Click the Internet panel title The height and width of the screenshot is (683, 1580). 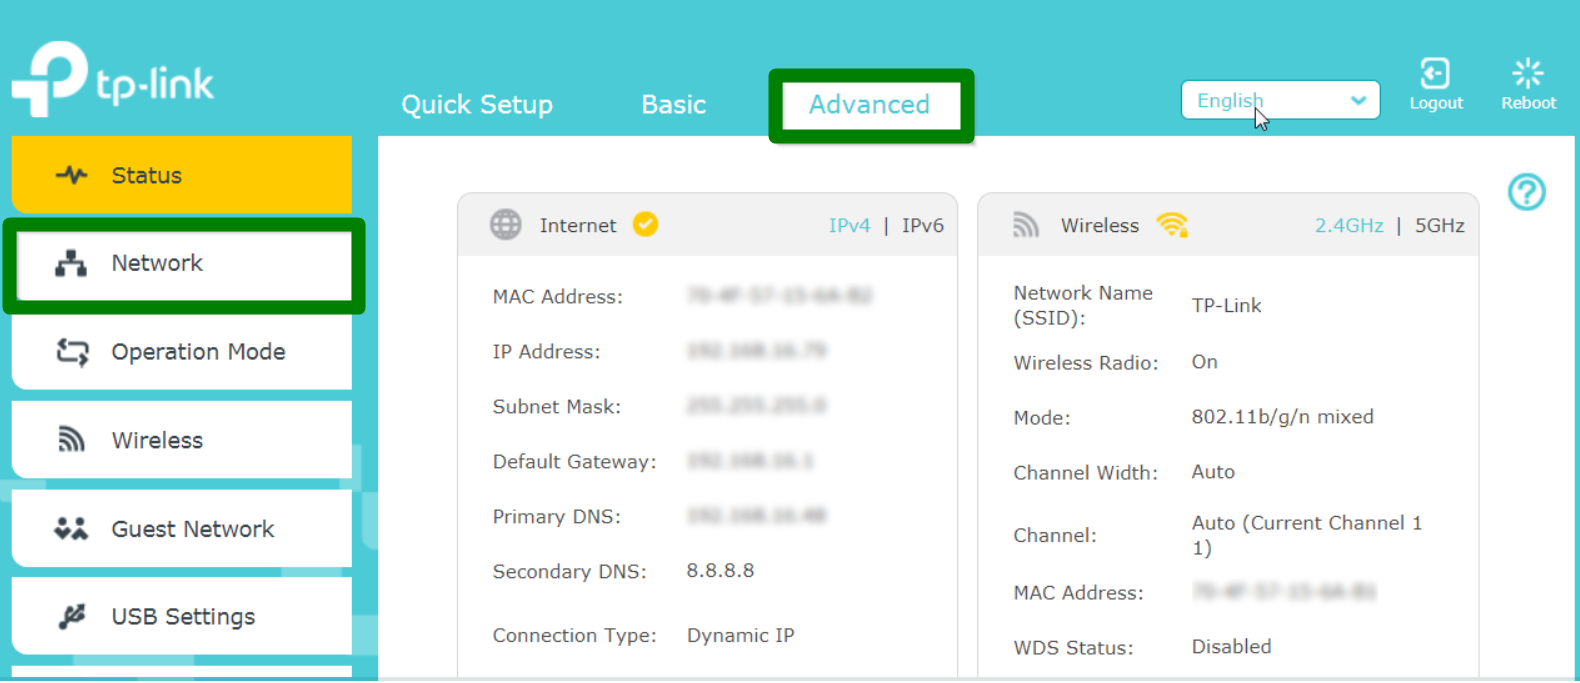578,226
